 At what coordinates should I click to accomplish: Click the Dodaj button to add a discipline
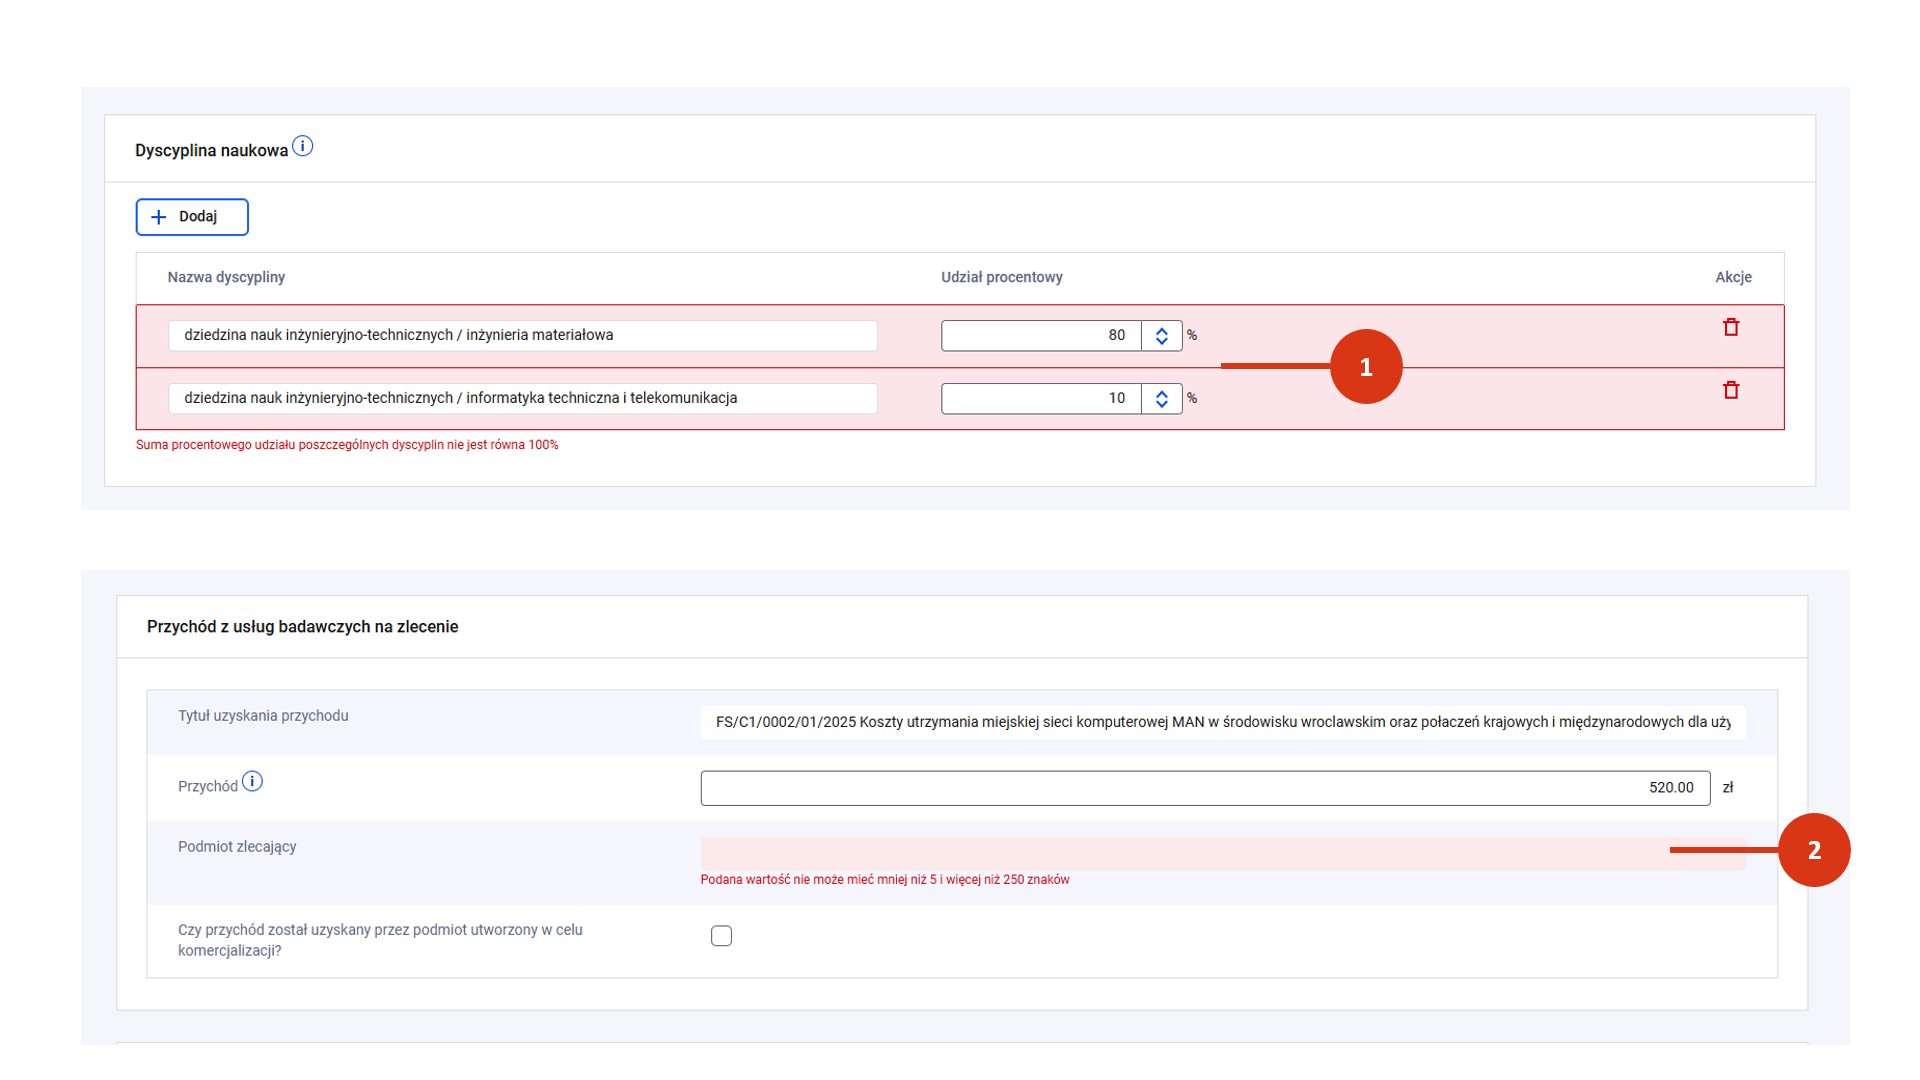pyautogui.click(x=192, y=217)
